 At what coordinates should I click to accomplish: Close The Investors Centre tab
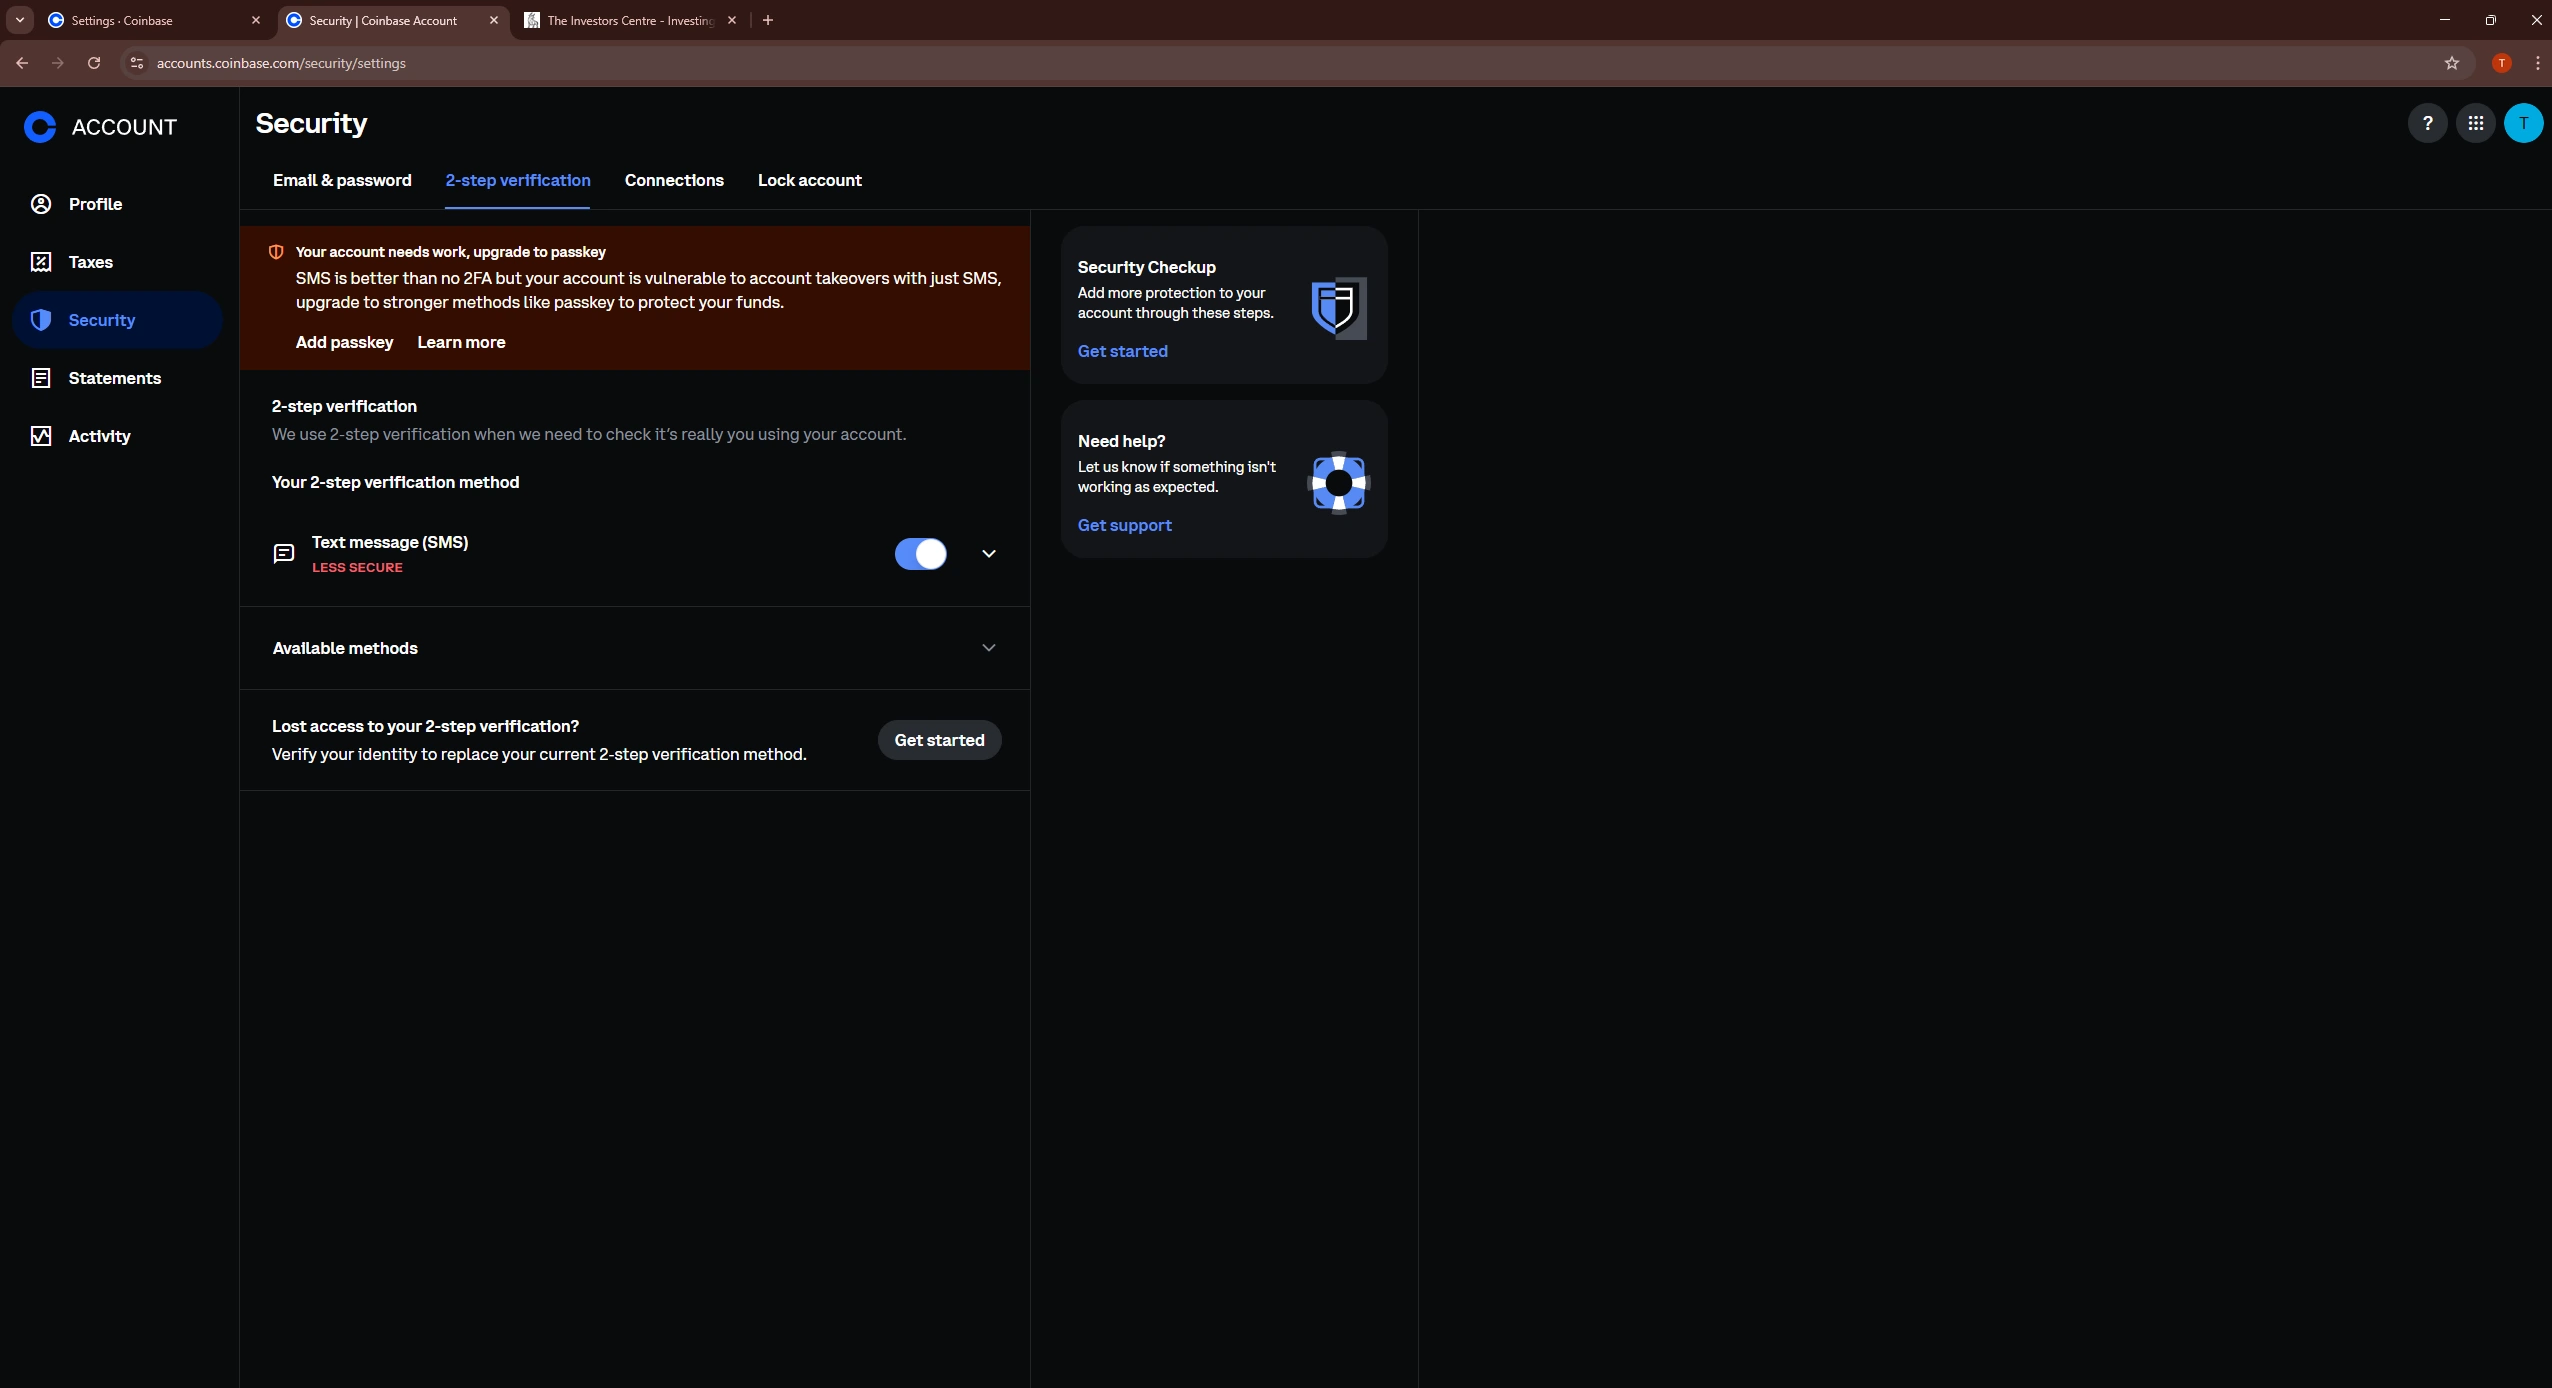click(x=732, y=20)
